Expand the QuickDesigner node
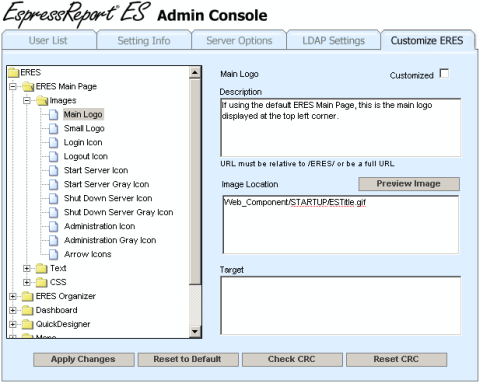The width and height of the screenshot is (480, 383). click(13, 324)
